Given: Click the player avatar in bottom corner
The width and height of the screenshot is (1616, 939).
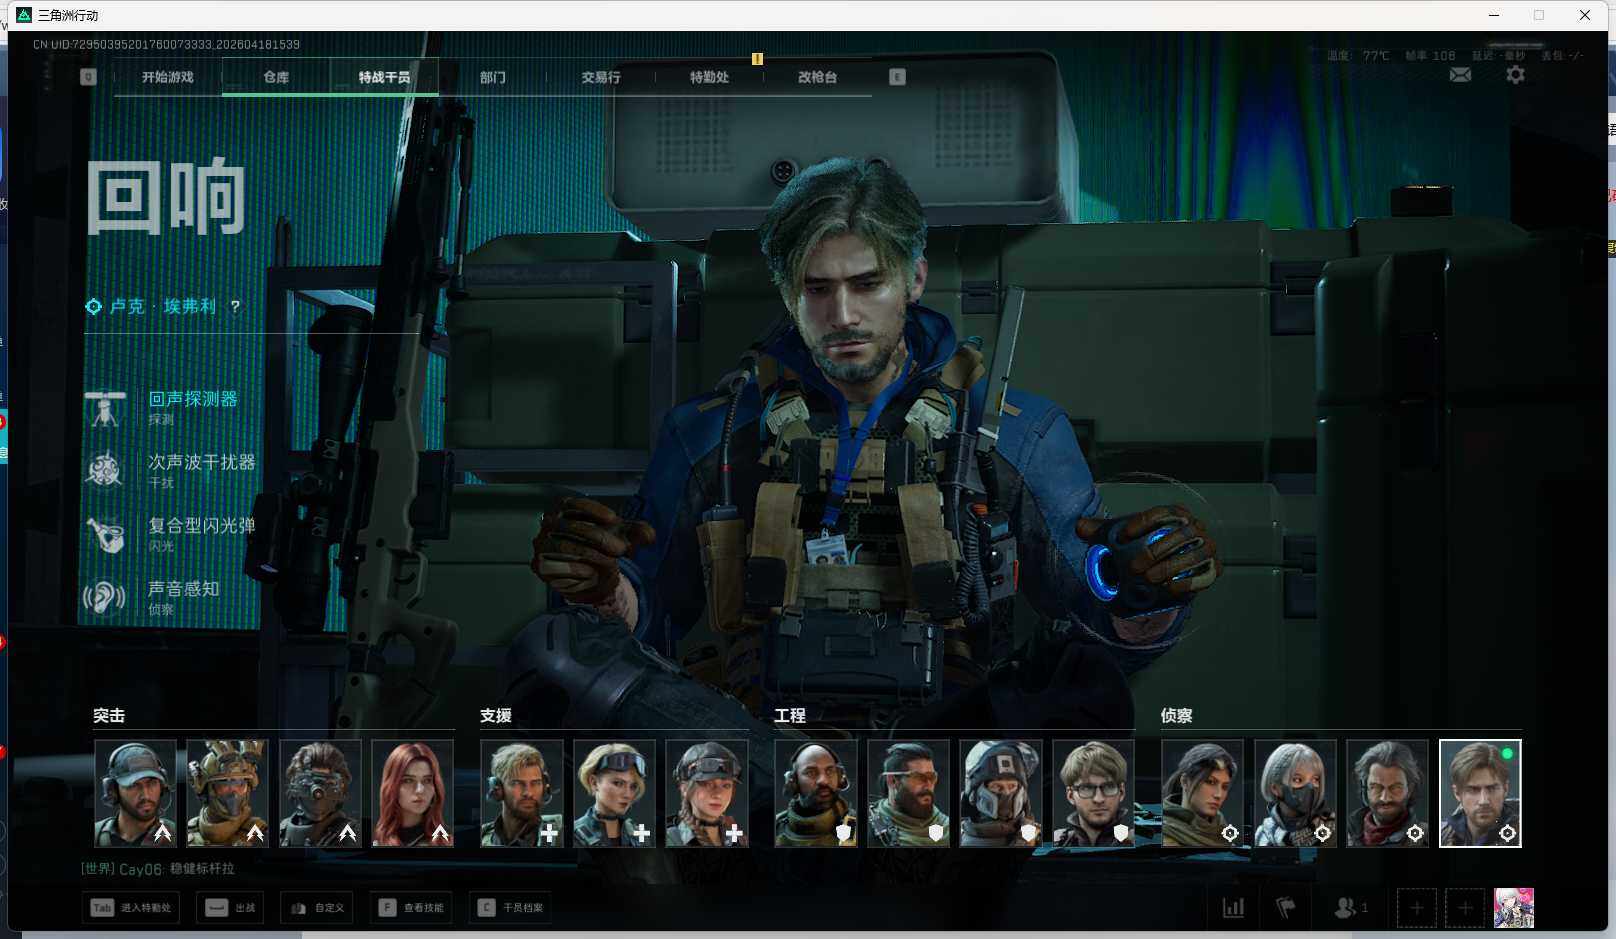Looking at the screenshot, I should pyautogui.click(x=1513, y=908).
